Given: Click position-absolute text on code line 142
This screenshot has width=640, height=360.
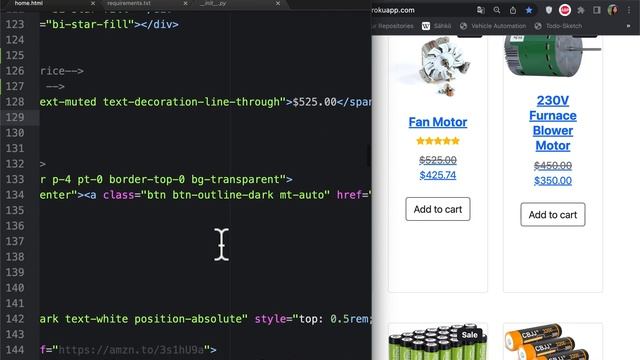Looking at the screenshot, I should [188, 319].
